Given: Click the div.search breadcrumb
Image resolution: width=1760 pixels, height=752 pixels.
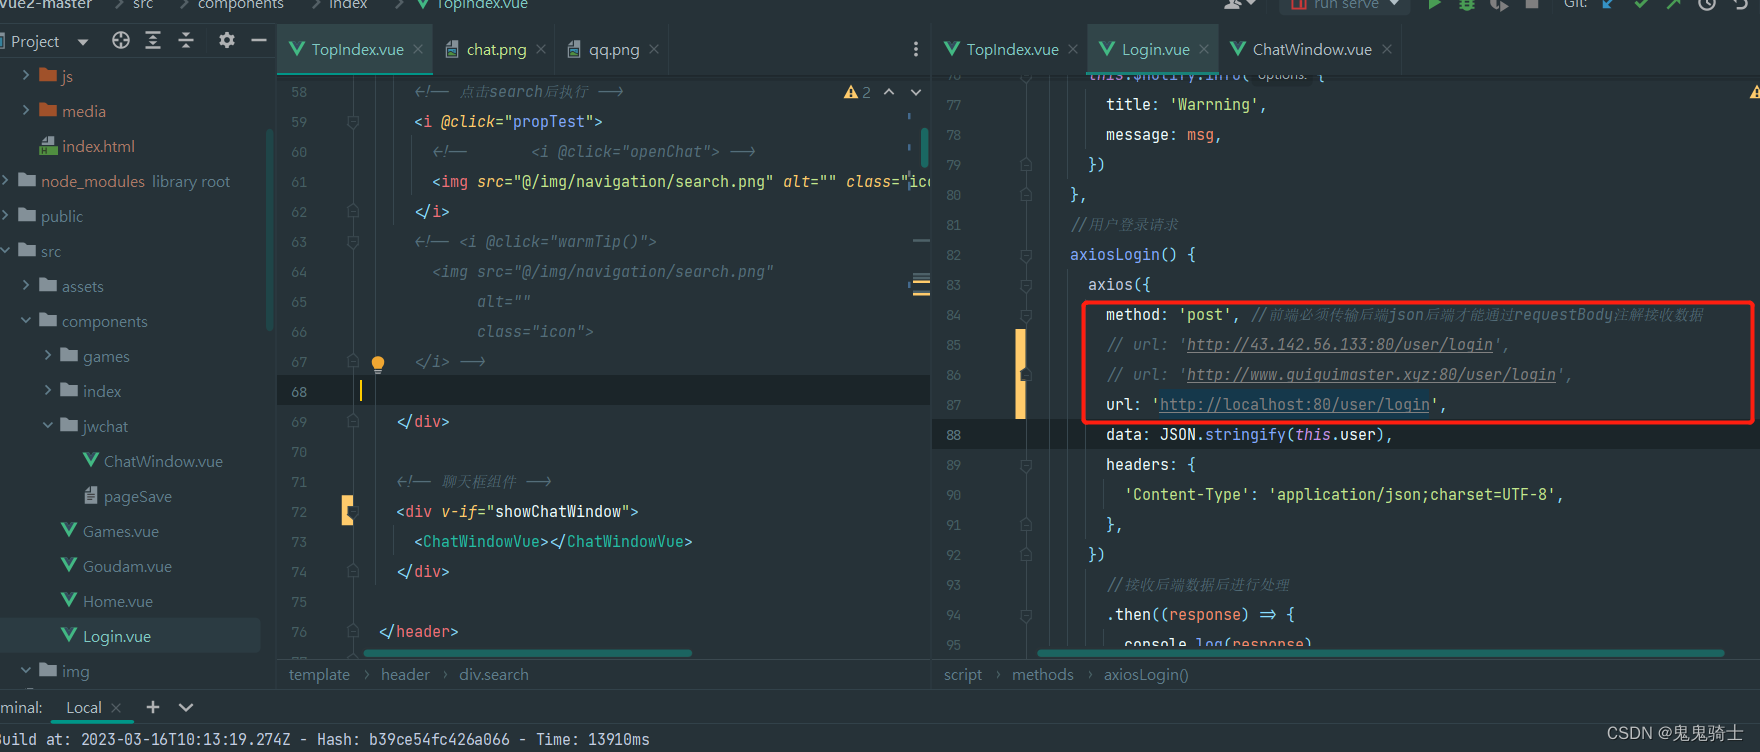Looking at the screenshot, I should (494, 675).
